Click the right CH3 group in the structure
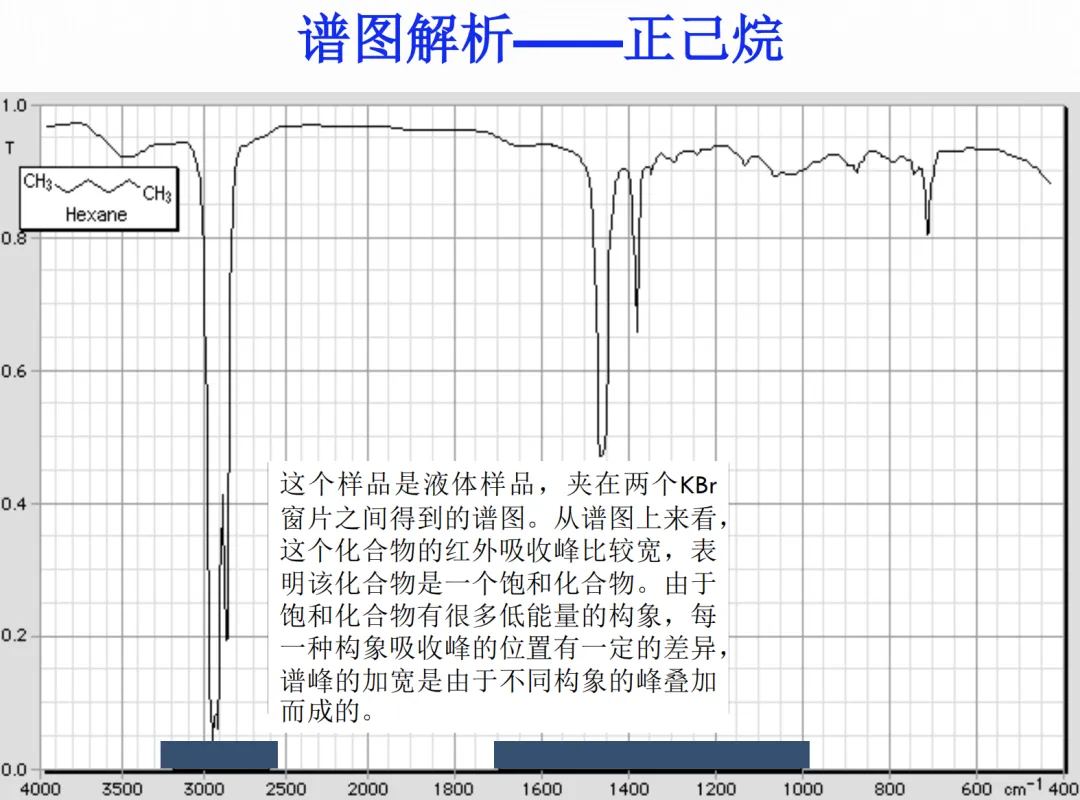The image size is (1080, 800). [157, 194]
